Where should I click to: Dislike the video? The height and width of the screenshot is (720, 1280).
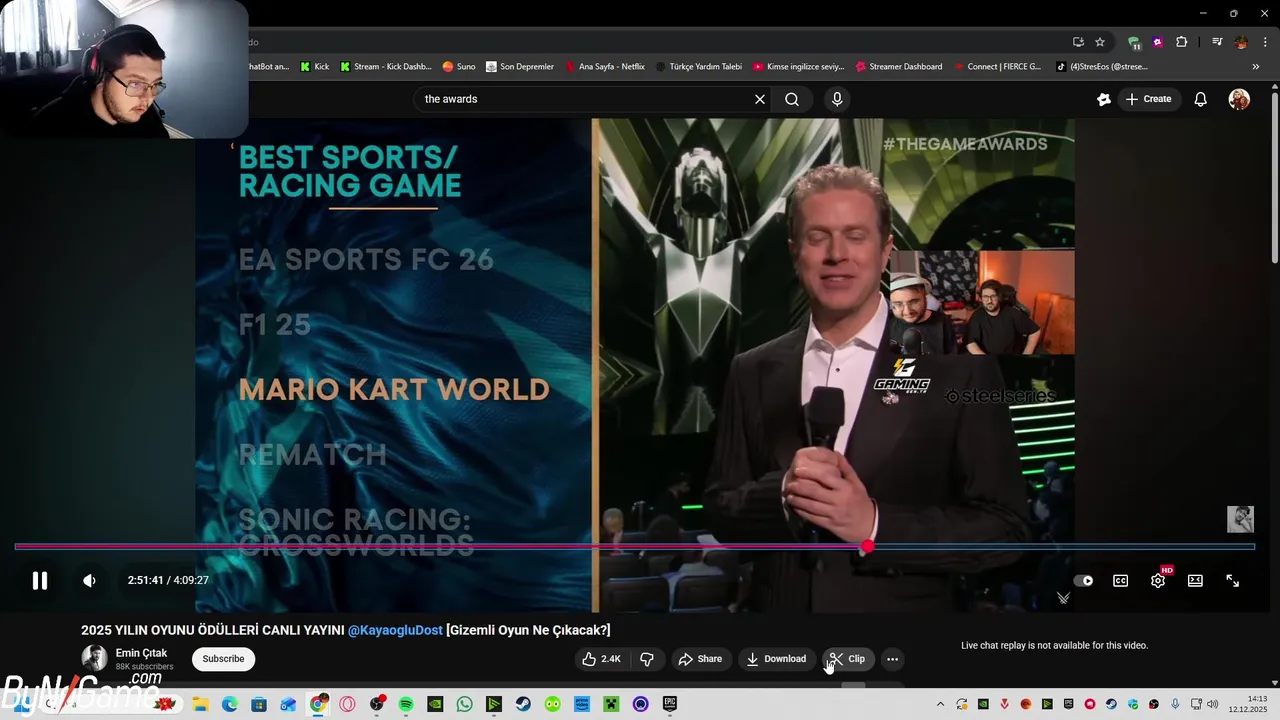(x=647, y=659)
